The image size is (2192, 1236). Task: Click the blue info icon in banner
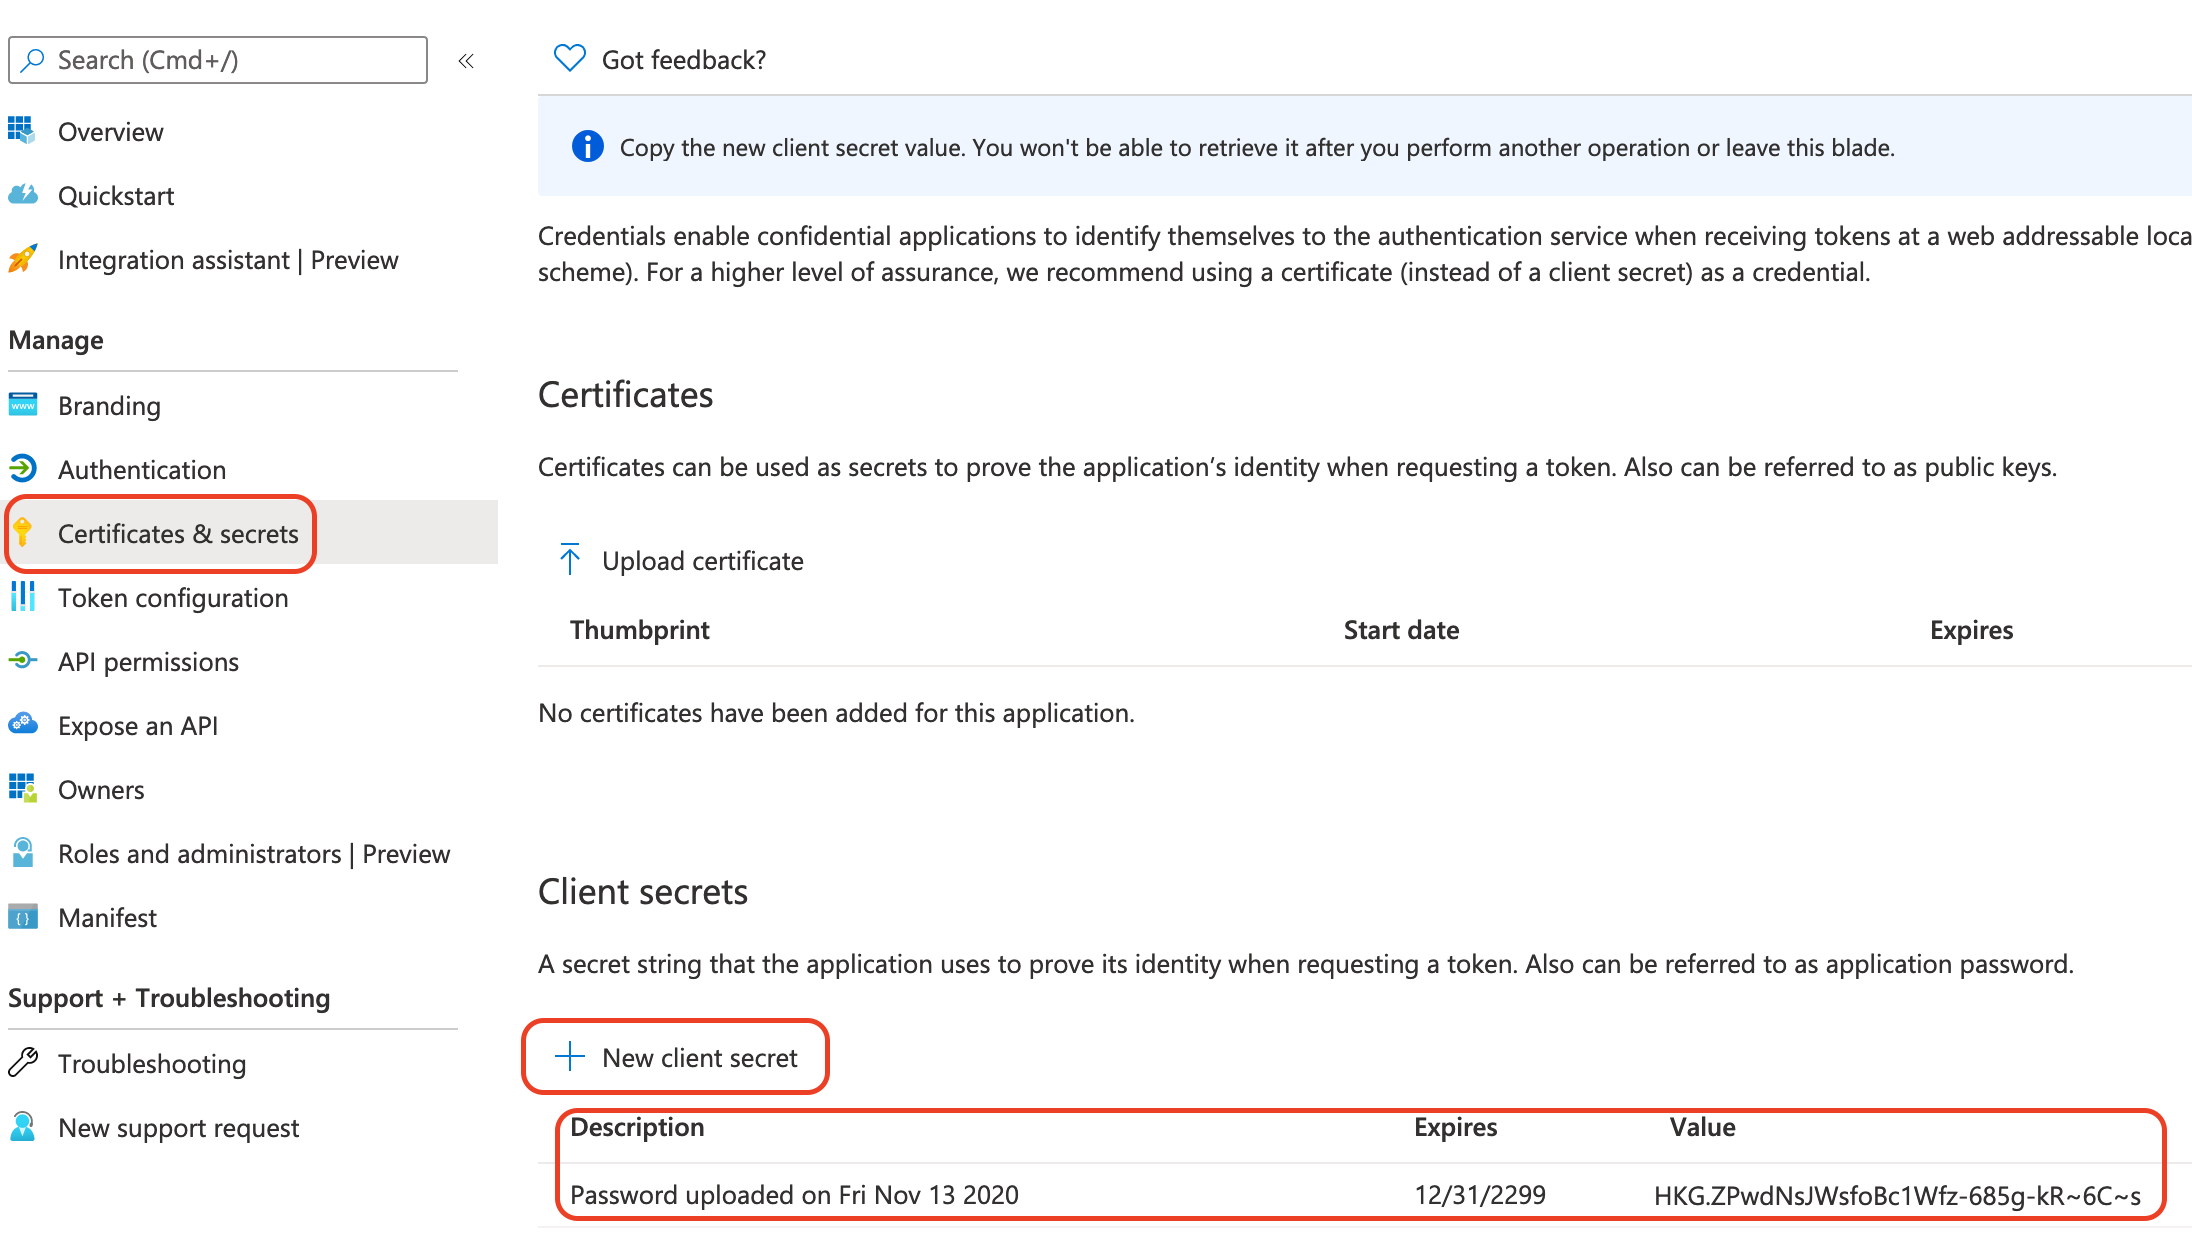tap(587, 147)
